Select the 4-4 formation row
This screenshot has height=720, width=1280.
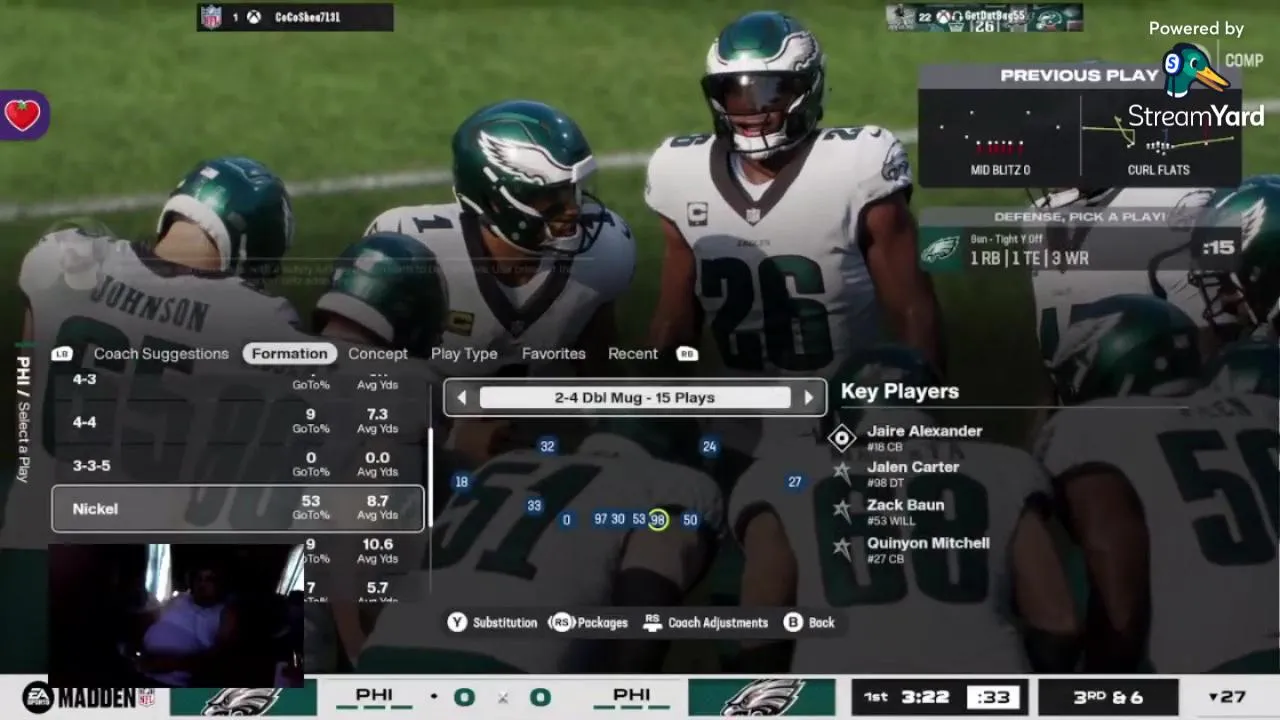pos(238,422)
